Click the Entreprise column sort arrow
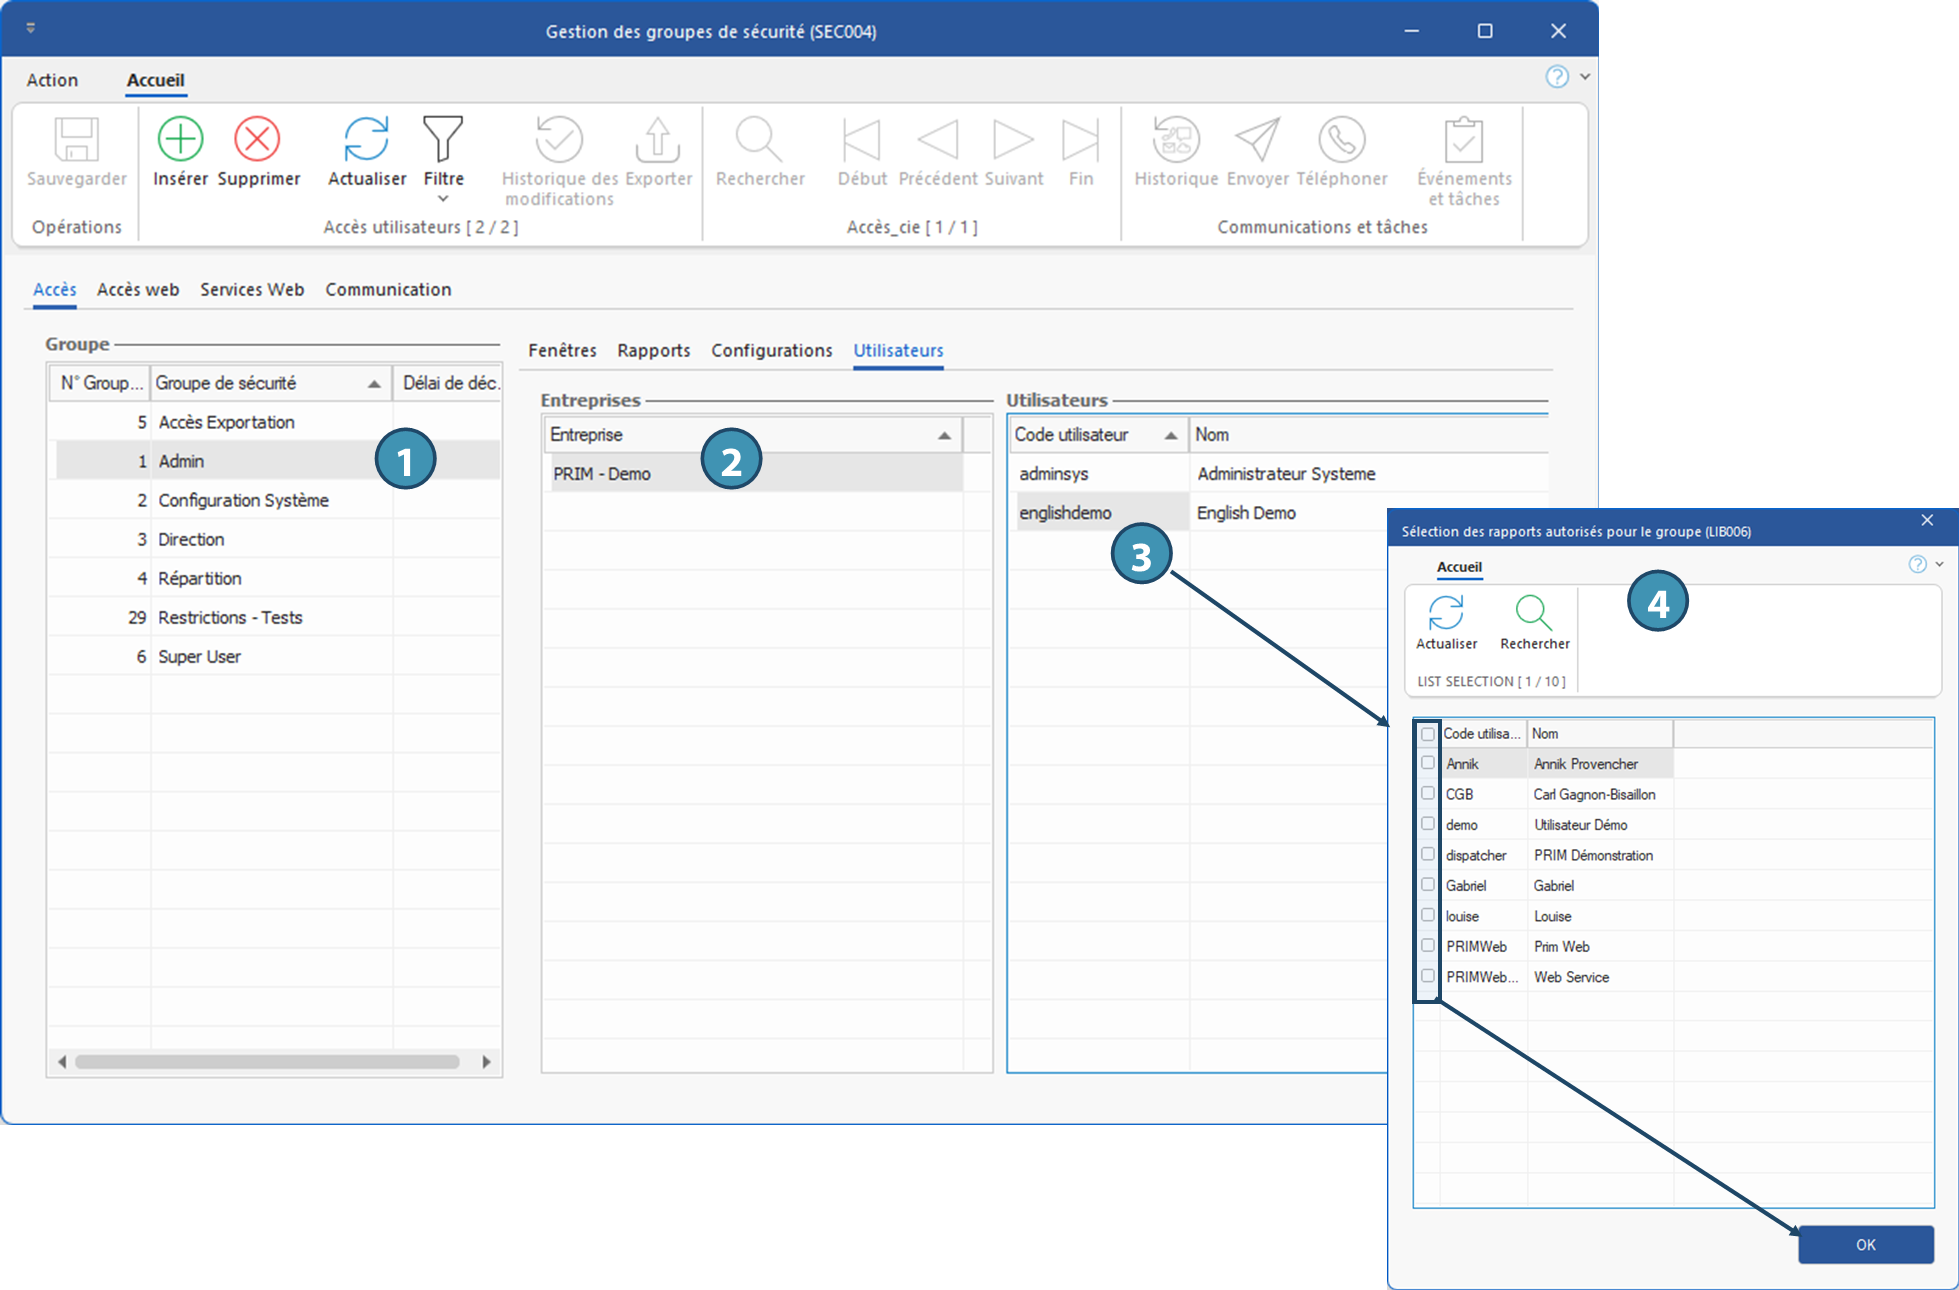The width and height of the screenshot is (1959, 1290). [x=944, y=436]
